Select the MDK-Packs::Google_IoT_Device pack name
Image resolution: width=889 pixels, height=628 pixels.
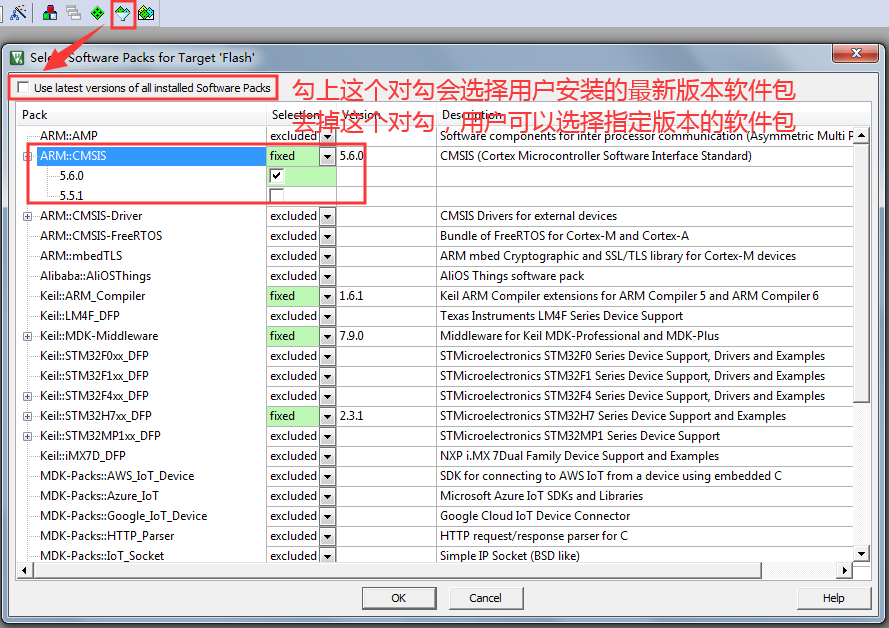pyautogui.click(x=124, y=516)
